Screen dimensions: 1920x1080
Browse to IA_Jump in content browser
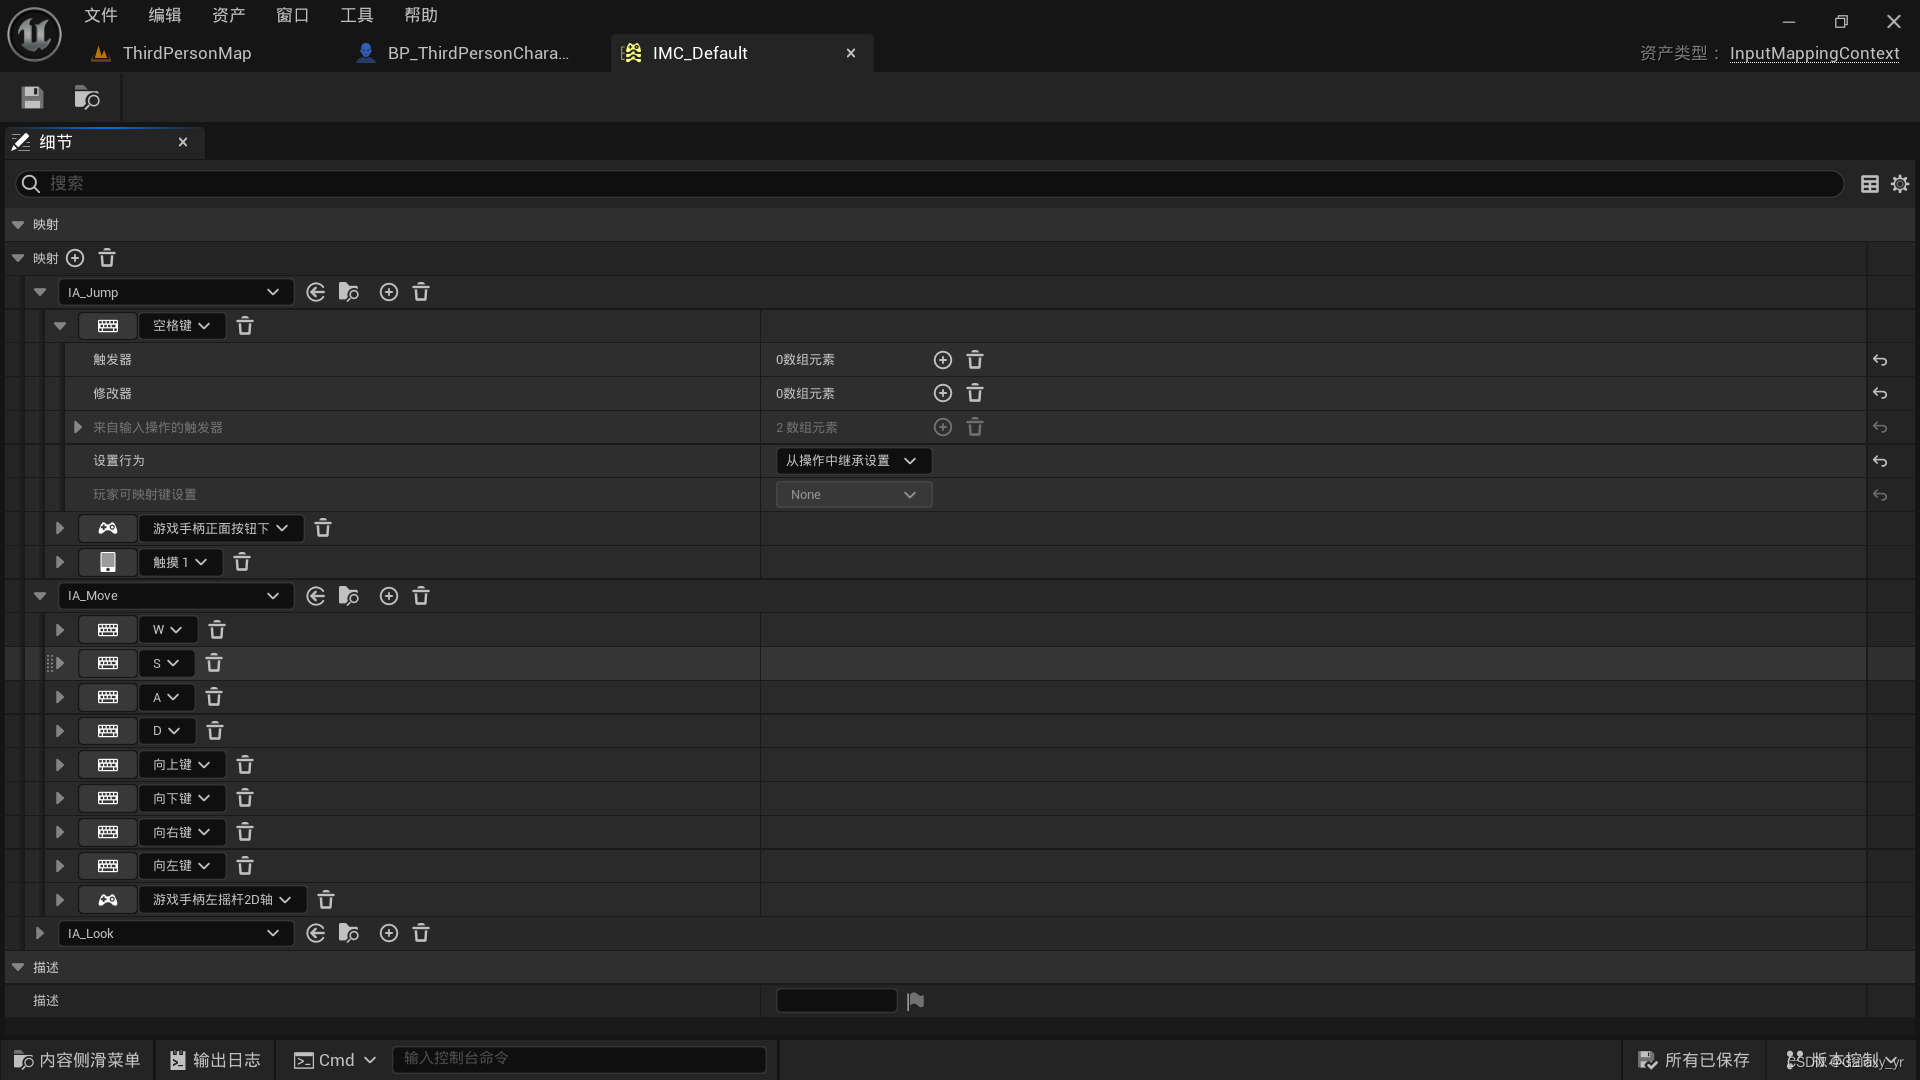point(349,292)
